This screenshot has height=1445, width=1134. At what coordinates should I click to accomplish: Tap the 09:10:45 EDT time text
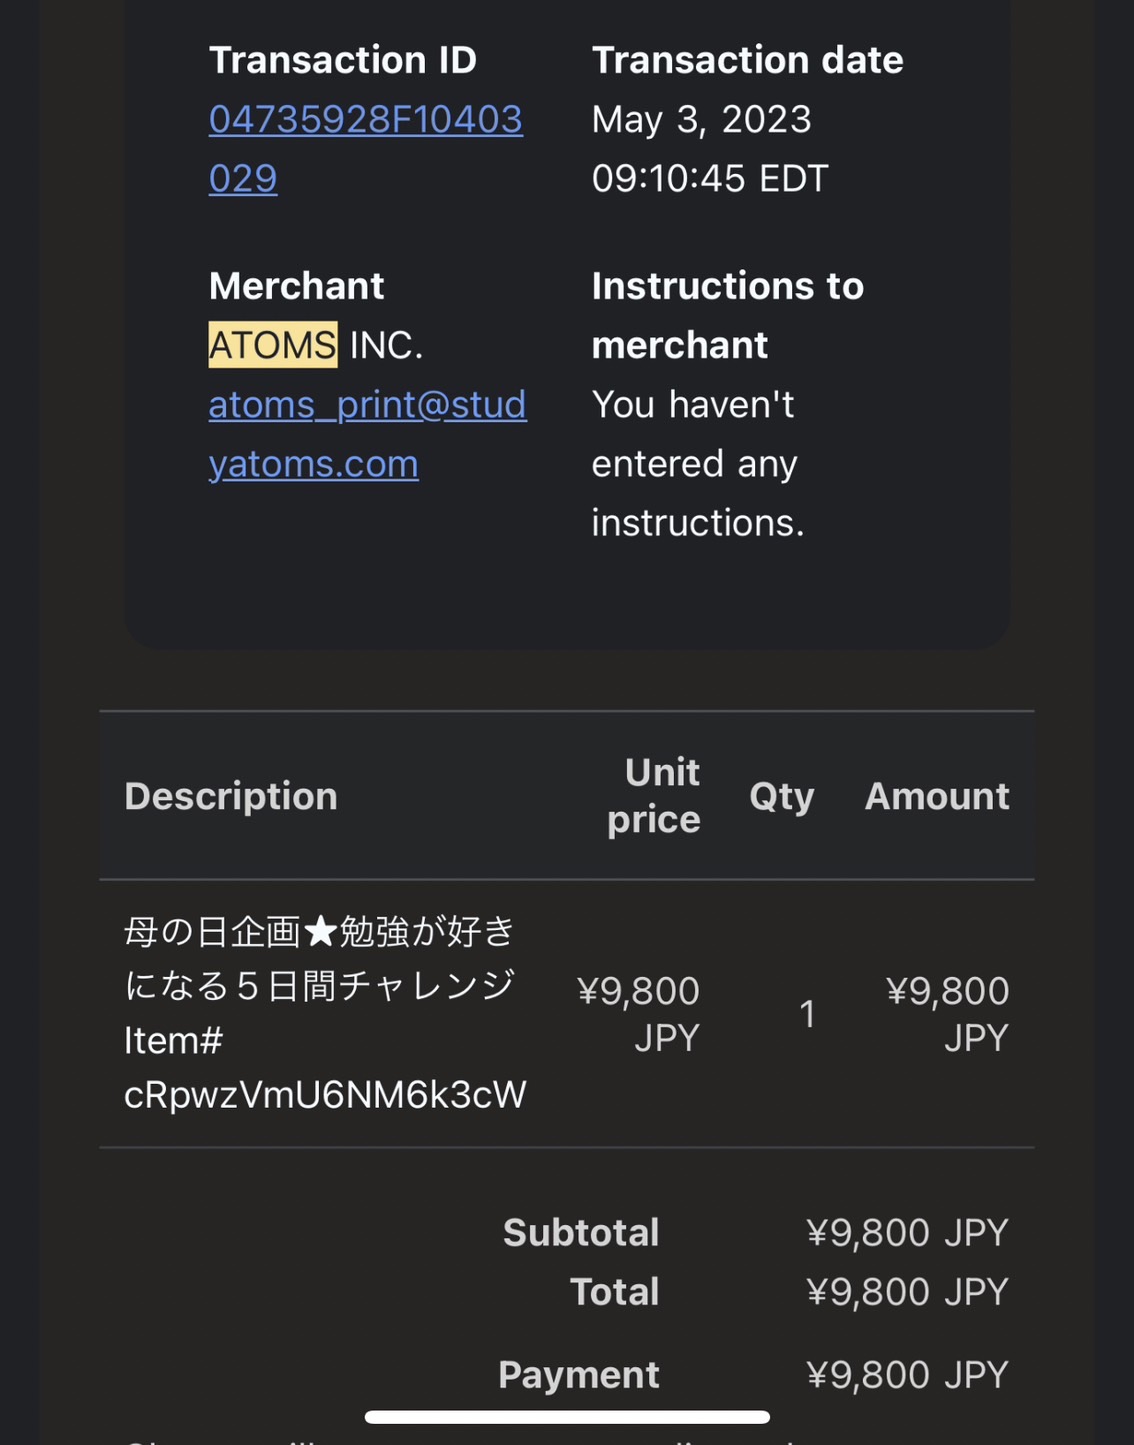[x=709, y=178]
